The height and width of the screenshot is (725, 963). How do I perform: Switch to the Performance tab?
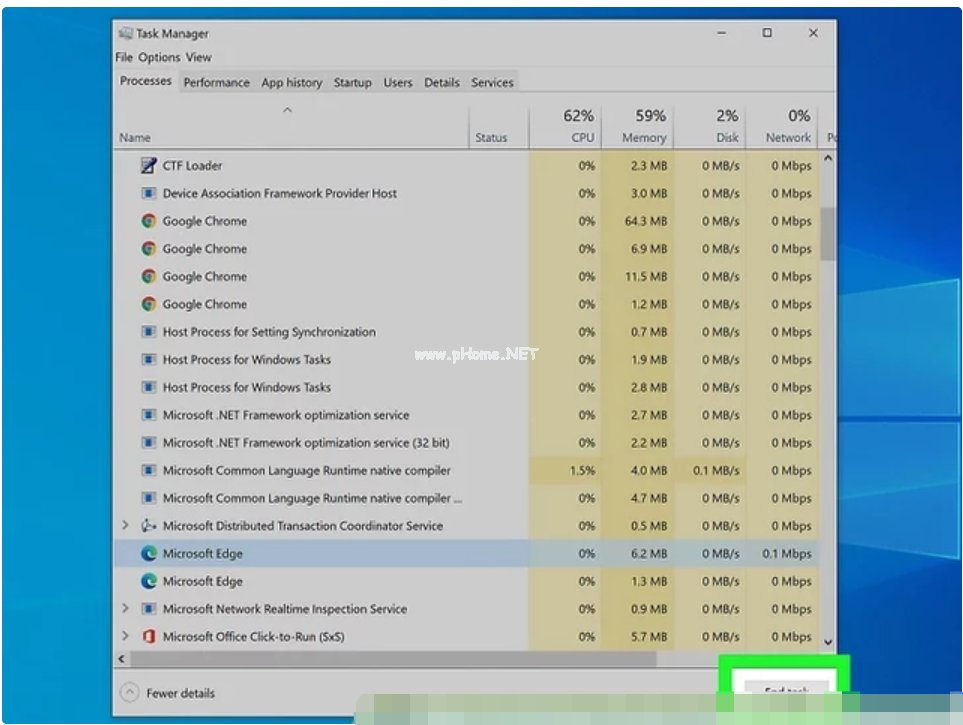coord(216,83)
